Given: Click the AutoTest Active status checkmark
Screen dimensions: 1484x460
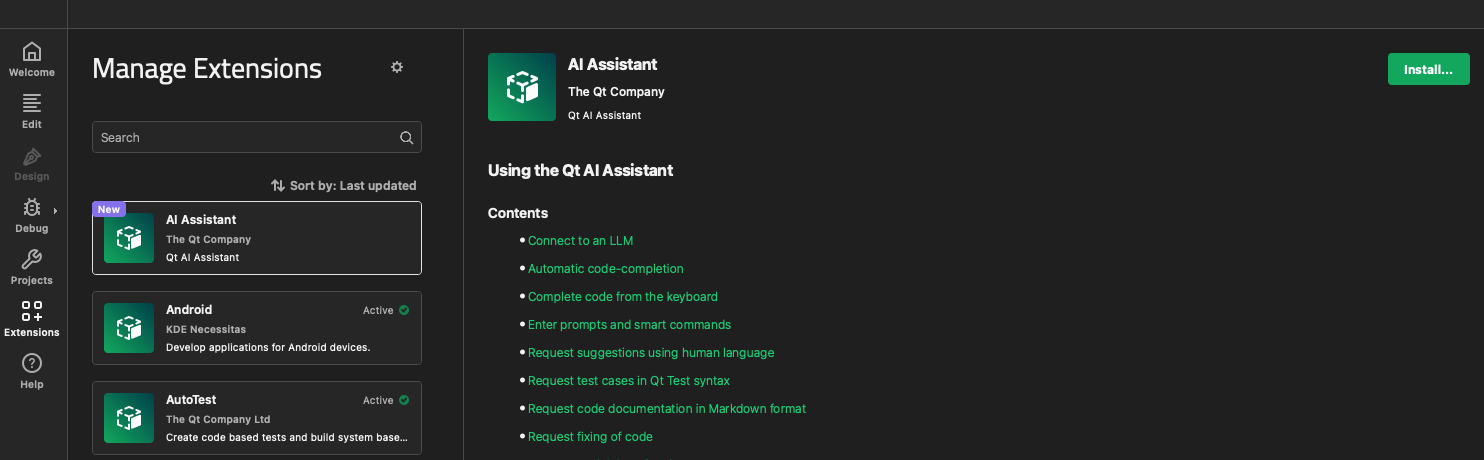Looking at the screenshot, I should click(404, 400).
